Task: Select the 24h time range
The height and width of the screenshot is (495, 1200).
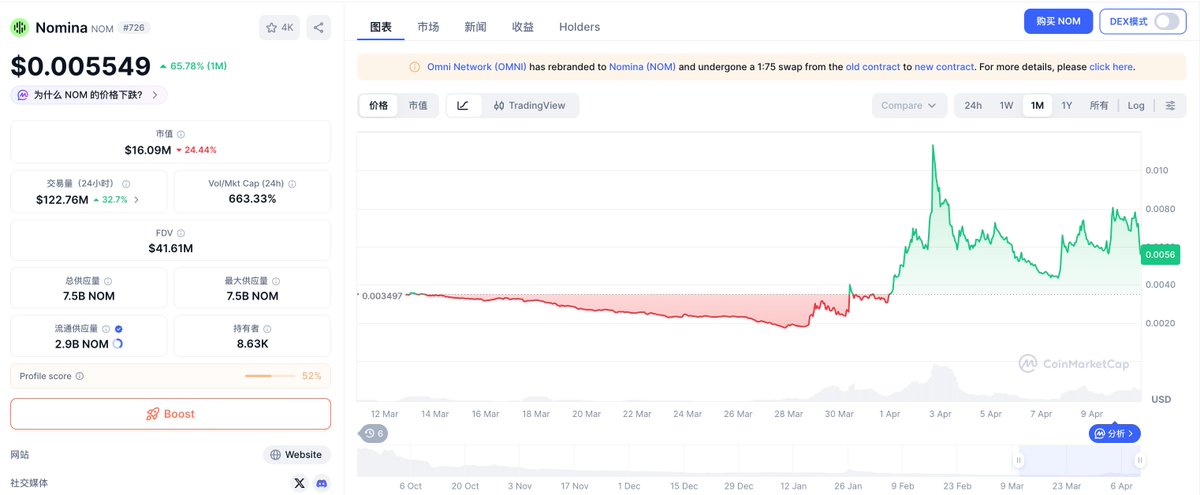Action: 973,105
